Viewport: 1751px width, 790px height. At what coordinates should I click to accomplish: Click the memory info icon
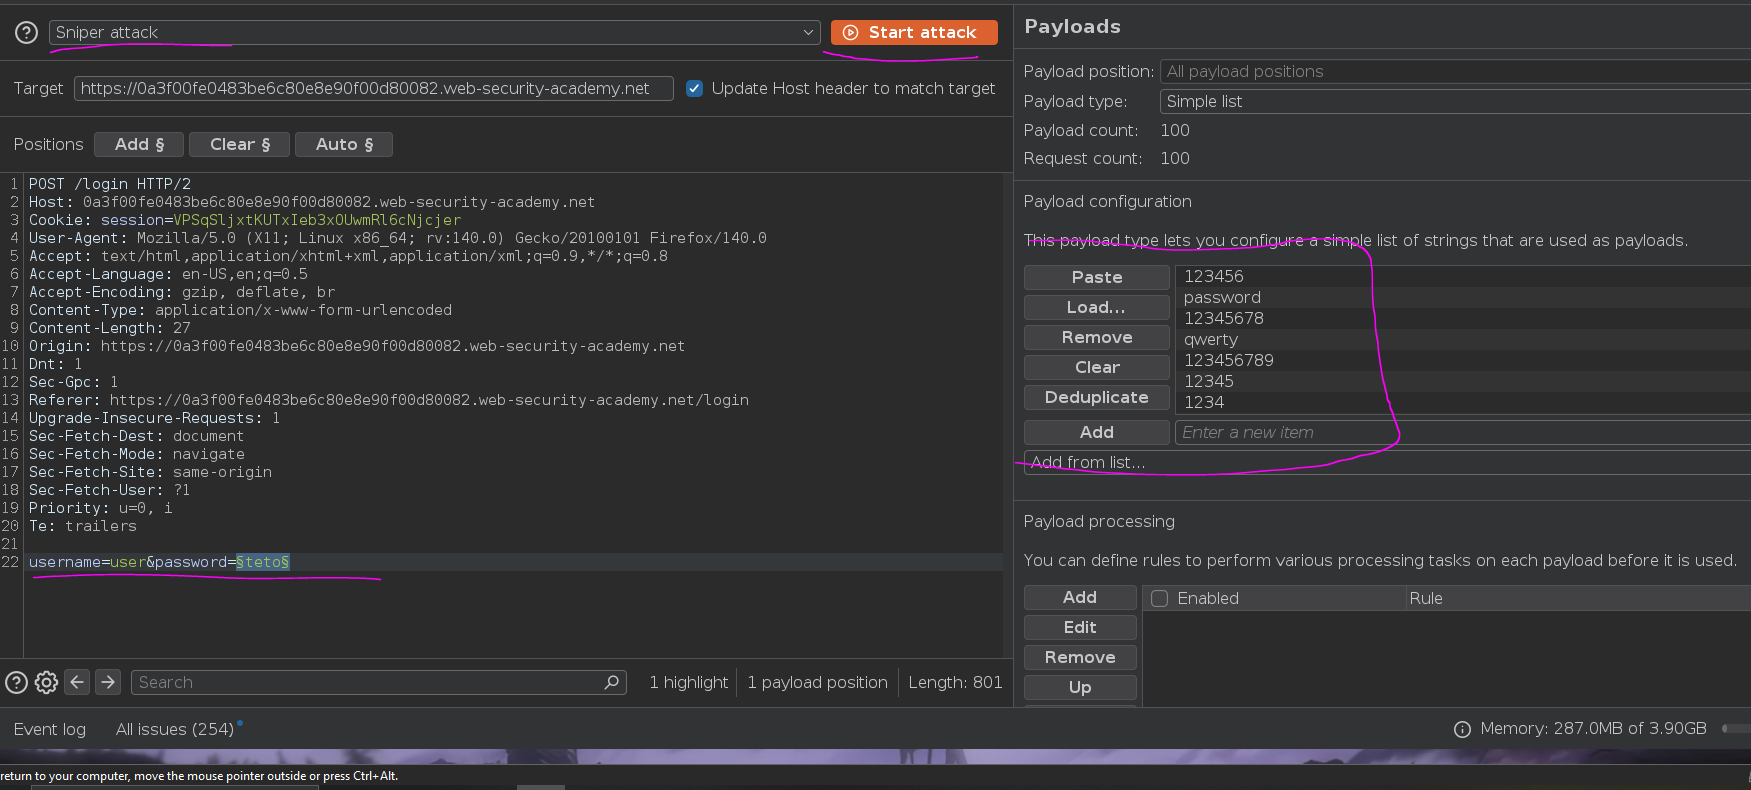point(1462,729)
